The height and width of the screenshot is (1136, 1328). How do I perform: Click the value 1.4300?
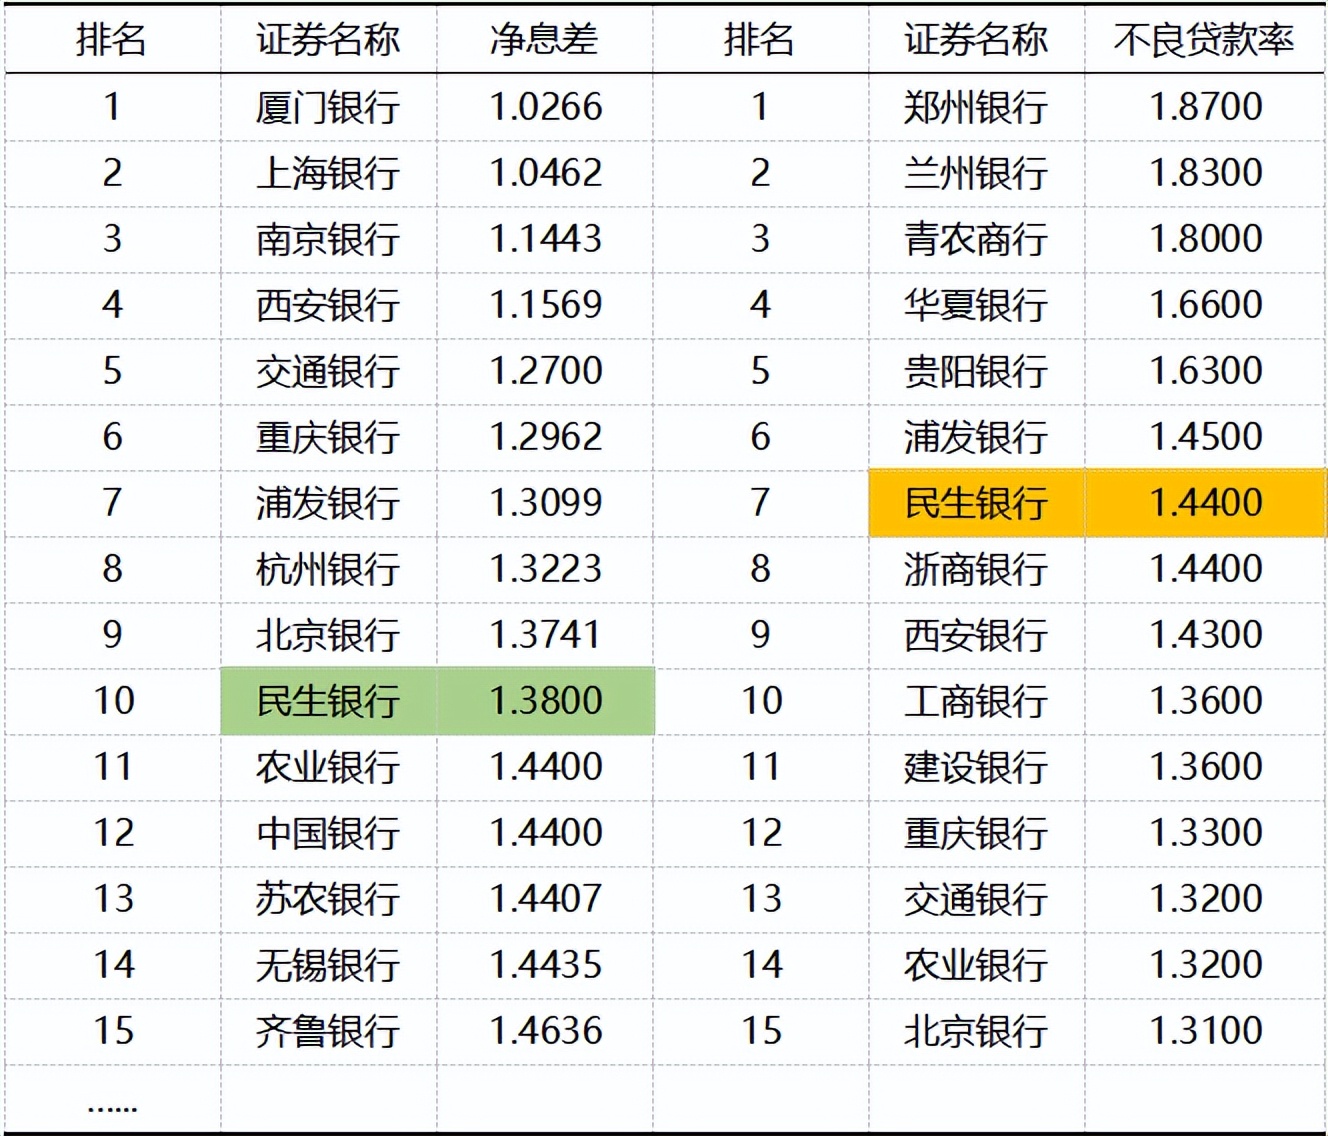(1206, 634)
